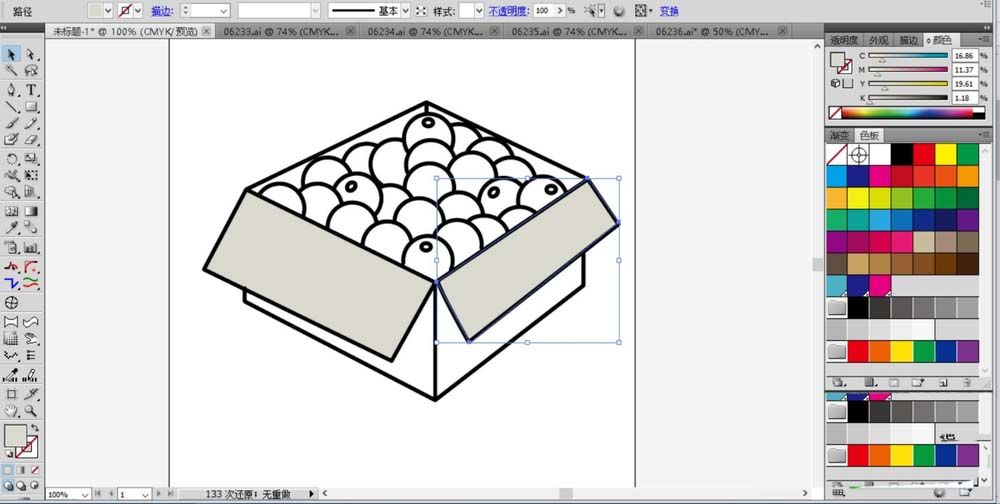Click the cyan C value field
Viewport: 1000px width, 504px height.
[965, 56]
